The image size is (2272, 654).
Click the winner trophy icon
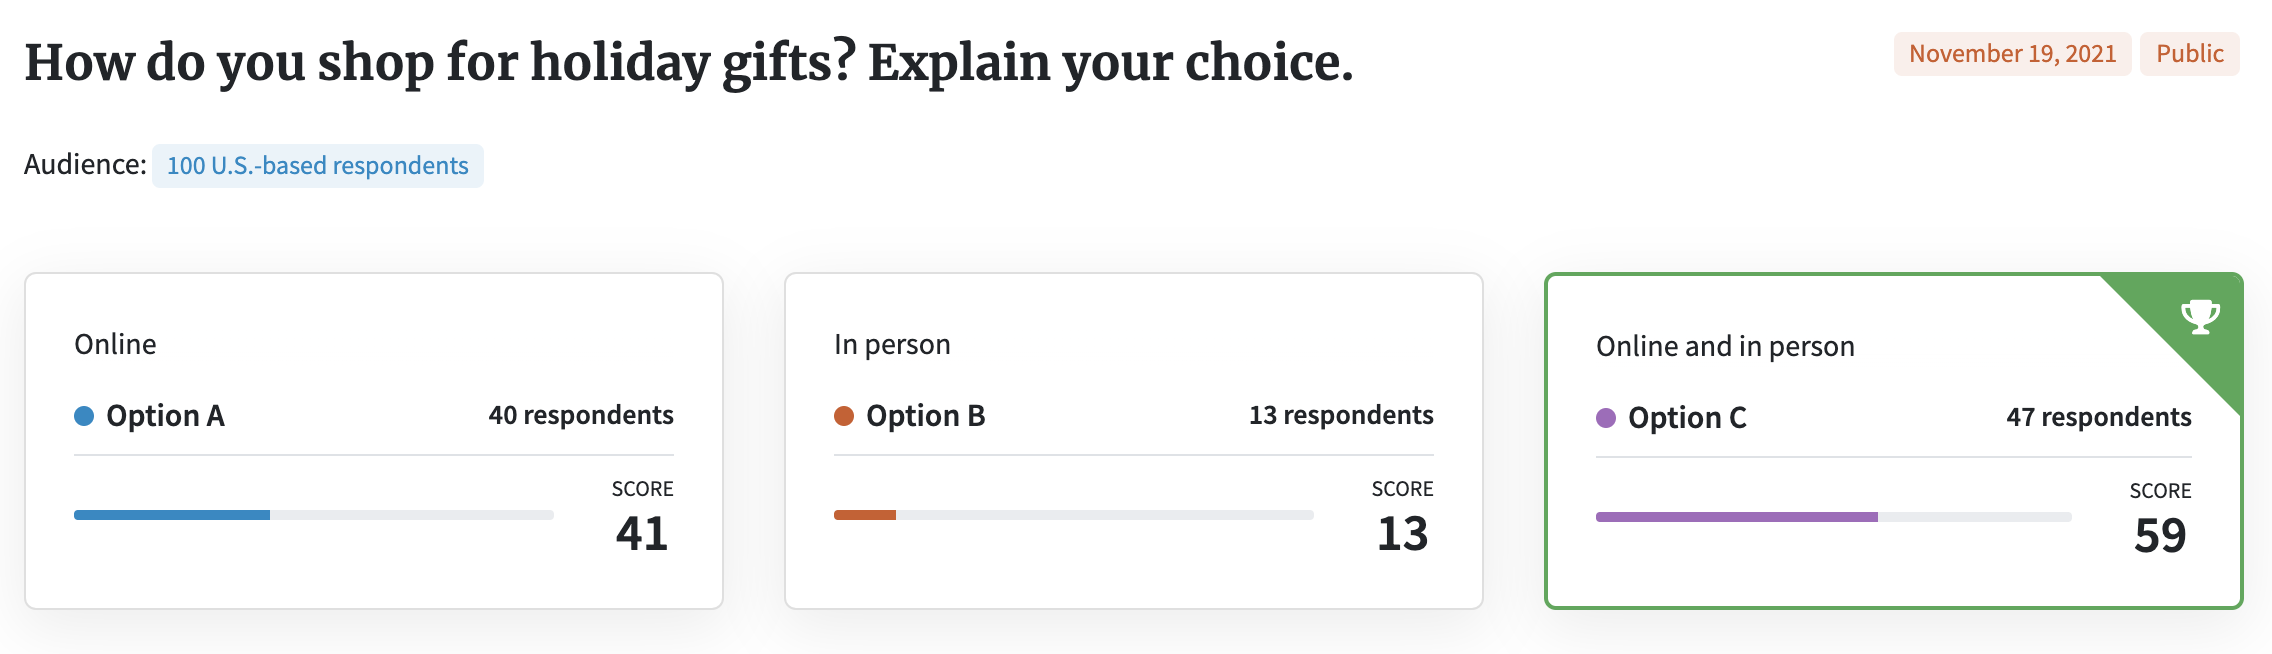[2200, 317]
